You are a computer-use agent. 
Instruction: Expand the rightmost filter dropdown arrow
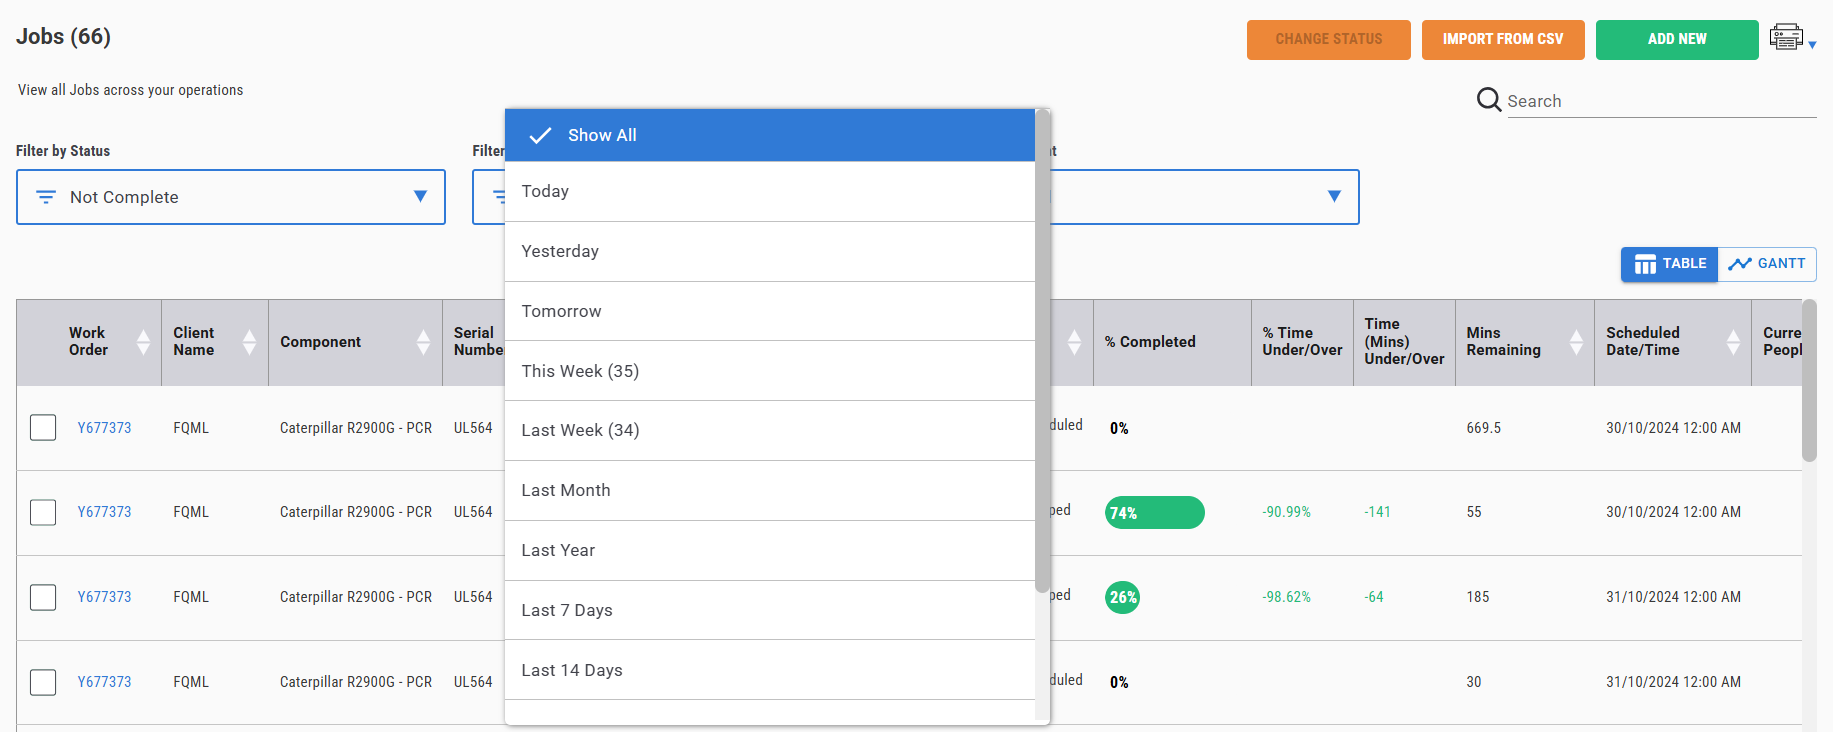1334,197
